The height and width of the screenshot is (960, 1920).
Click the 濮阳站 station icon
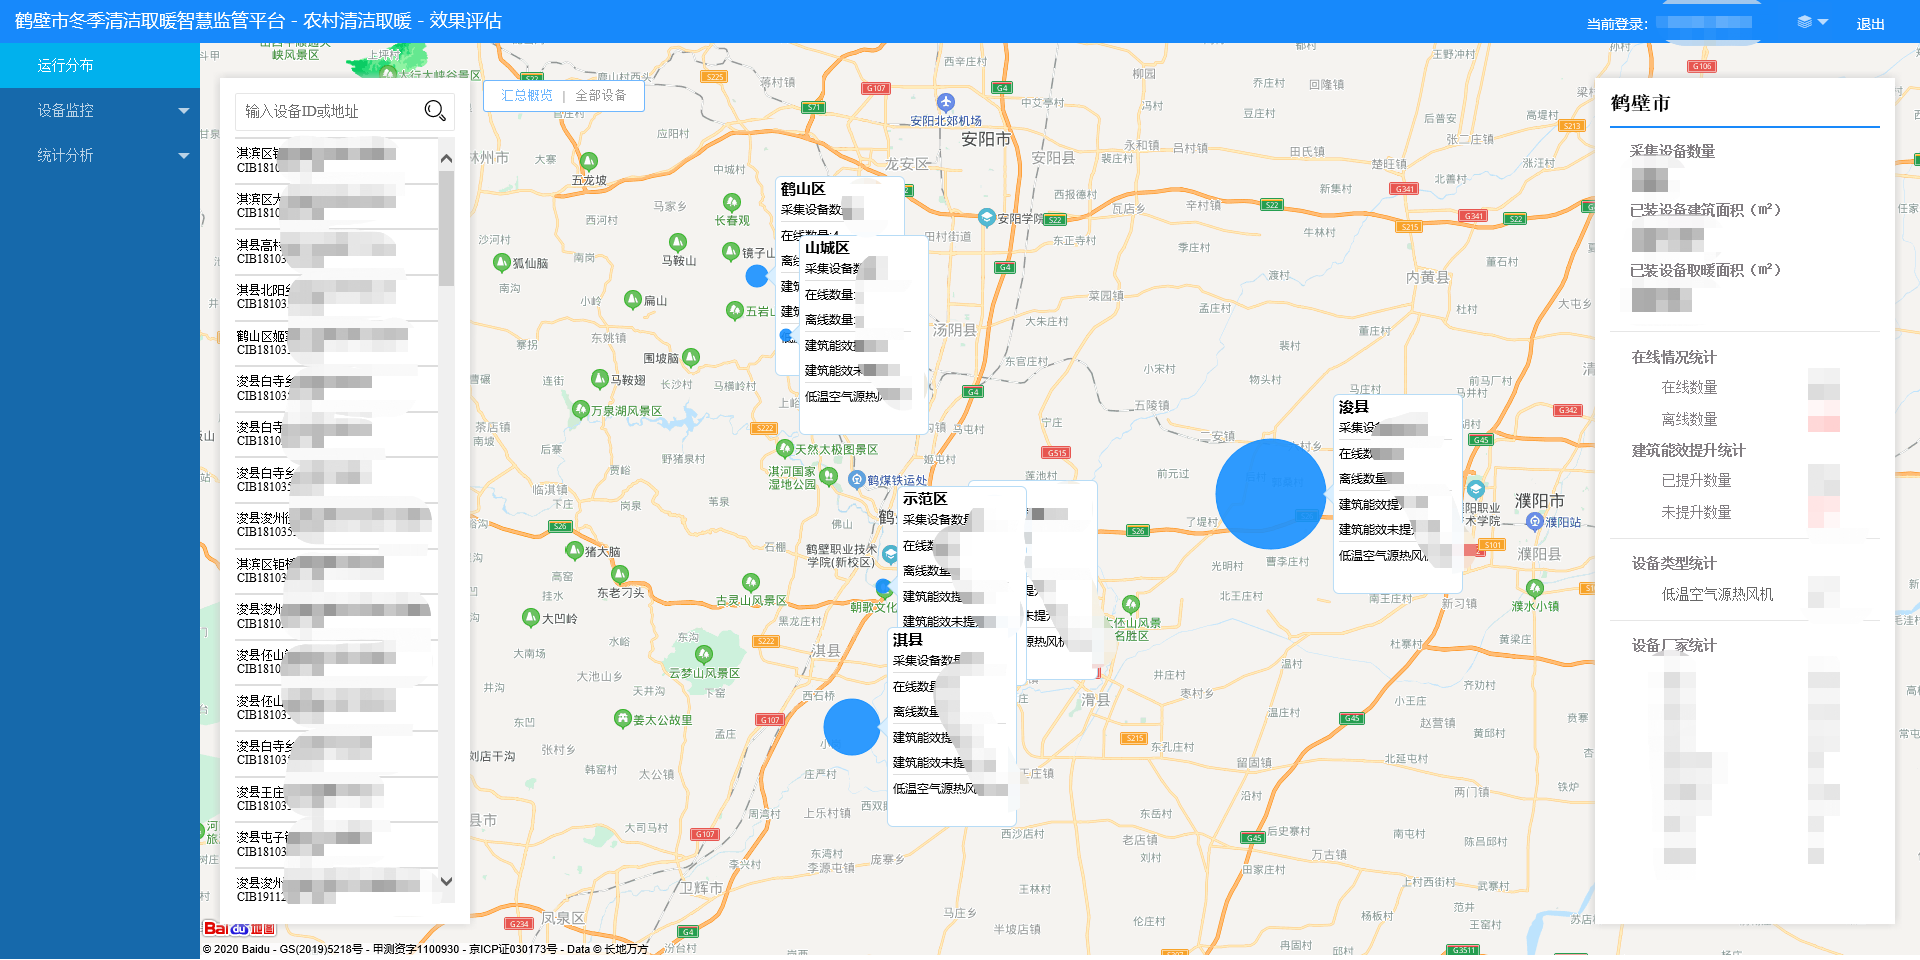coord(1535,521)
